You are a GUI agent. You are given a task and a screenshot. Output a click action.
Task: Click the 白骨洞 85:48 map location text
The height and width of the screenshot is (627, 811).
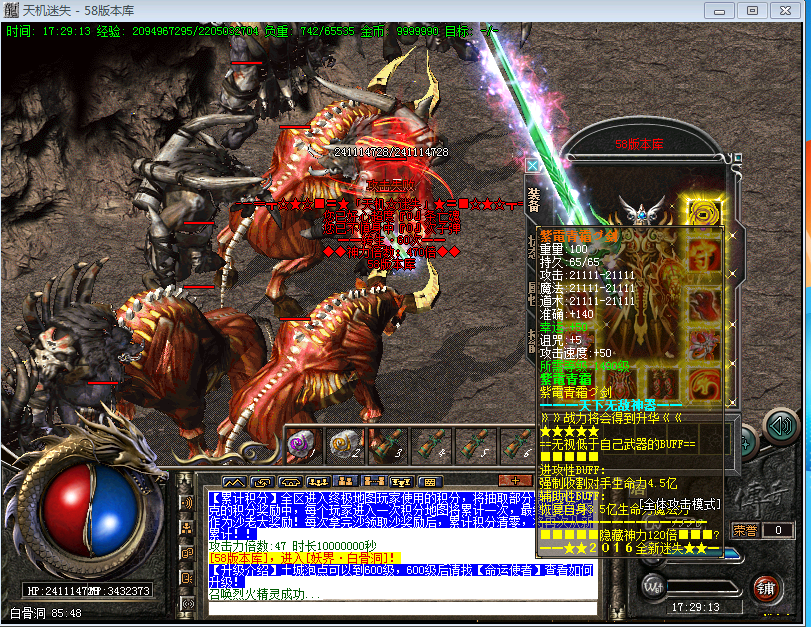click(46, 614)
